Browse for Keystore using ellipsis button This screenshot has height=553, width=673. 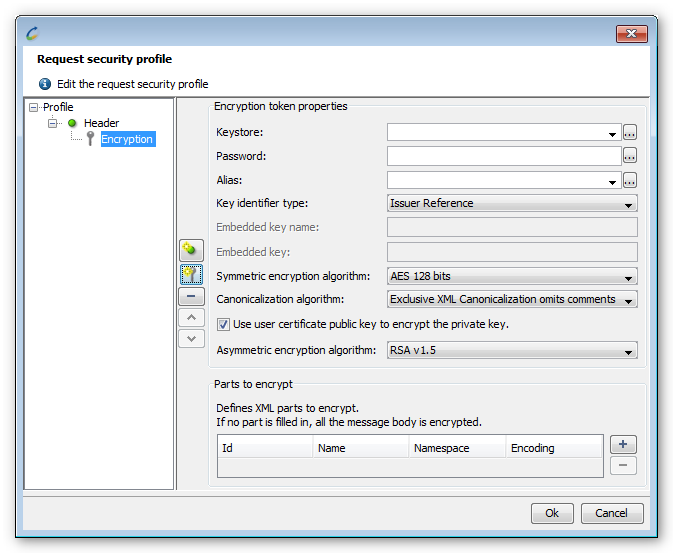point(629,132)
